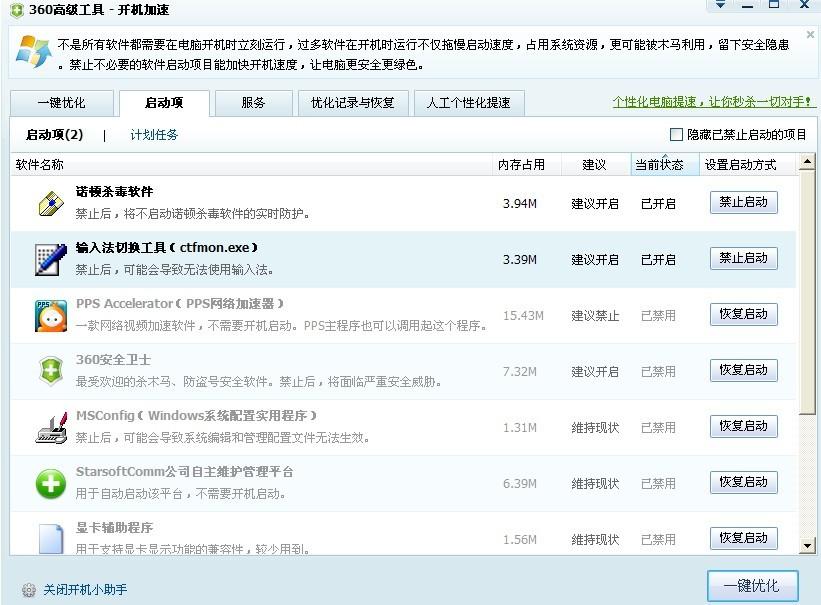821x605 pixels.
Task: Sort by the 建议 column header
Action: pyautogui.click(x=596, y=165)
